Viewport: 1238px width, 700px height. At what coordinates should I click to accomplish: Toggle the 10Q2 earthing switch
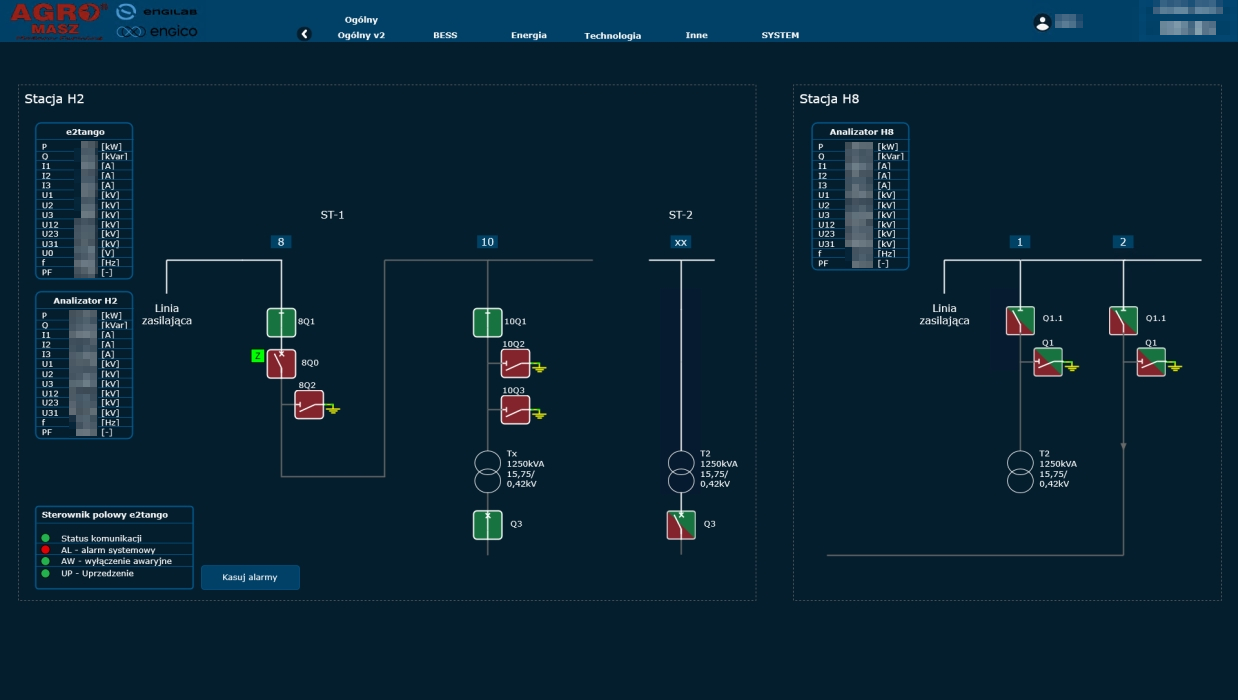(x=515, y=364)
